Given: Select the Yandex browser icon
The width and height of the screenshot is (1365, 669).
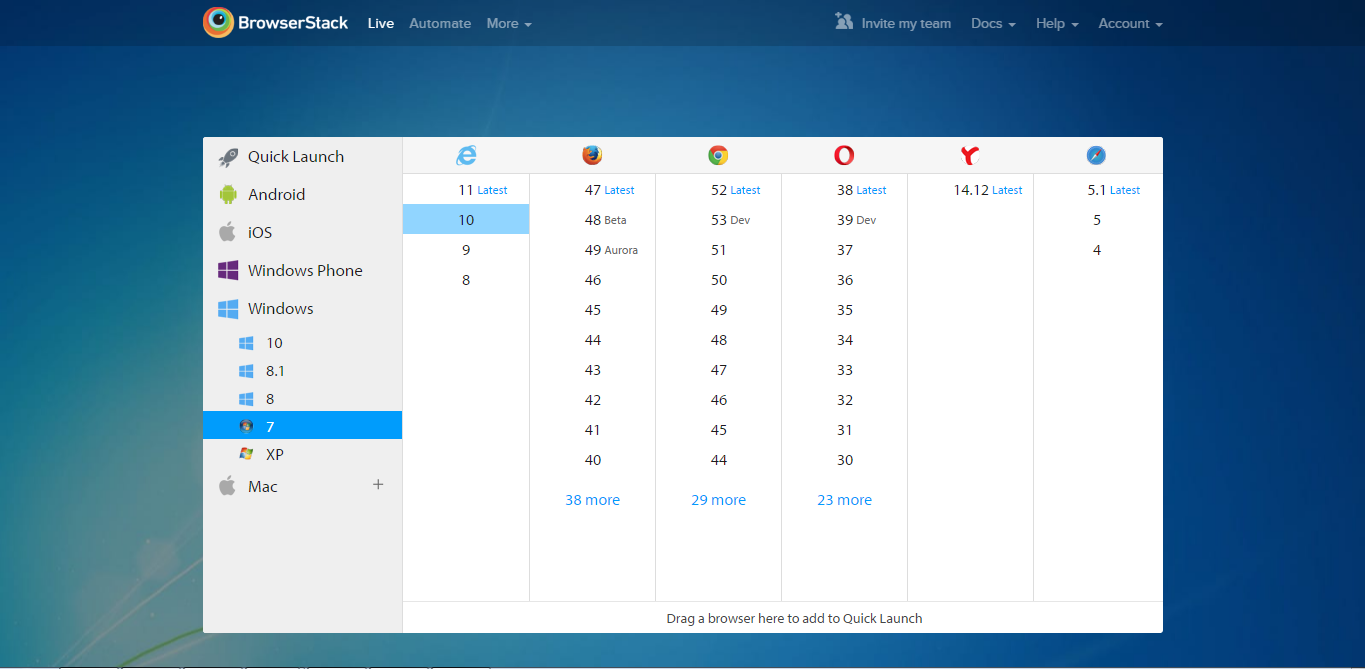Looking at the screenshot, I should [970, 155].
